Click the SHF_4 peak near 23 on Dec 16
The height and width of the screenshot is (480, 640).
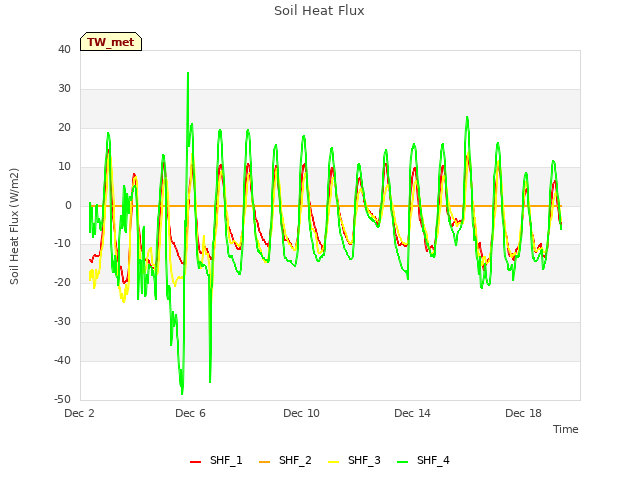click(467, 117)
